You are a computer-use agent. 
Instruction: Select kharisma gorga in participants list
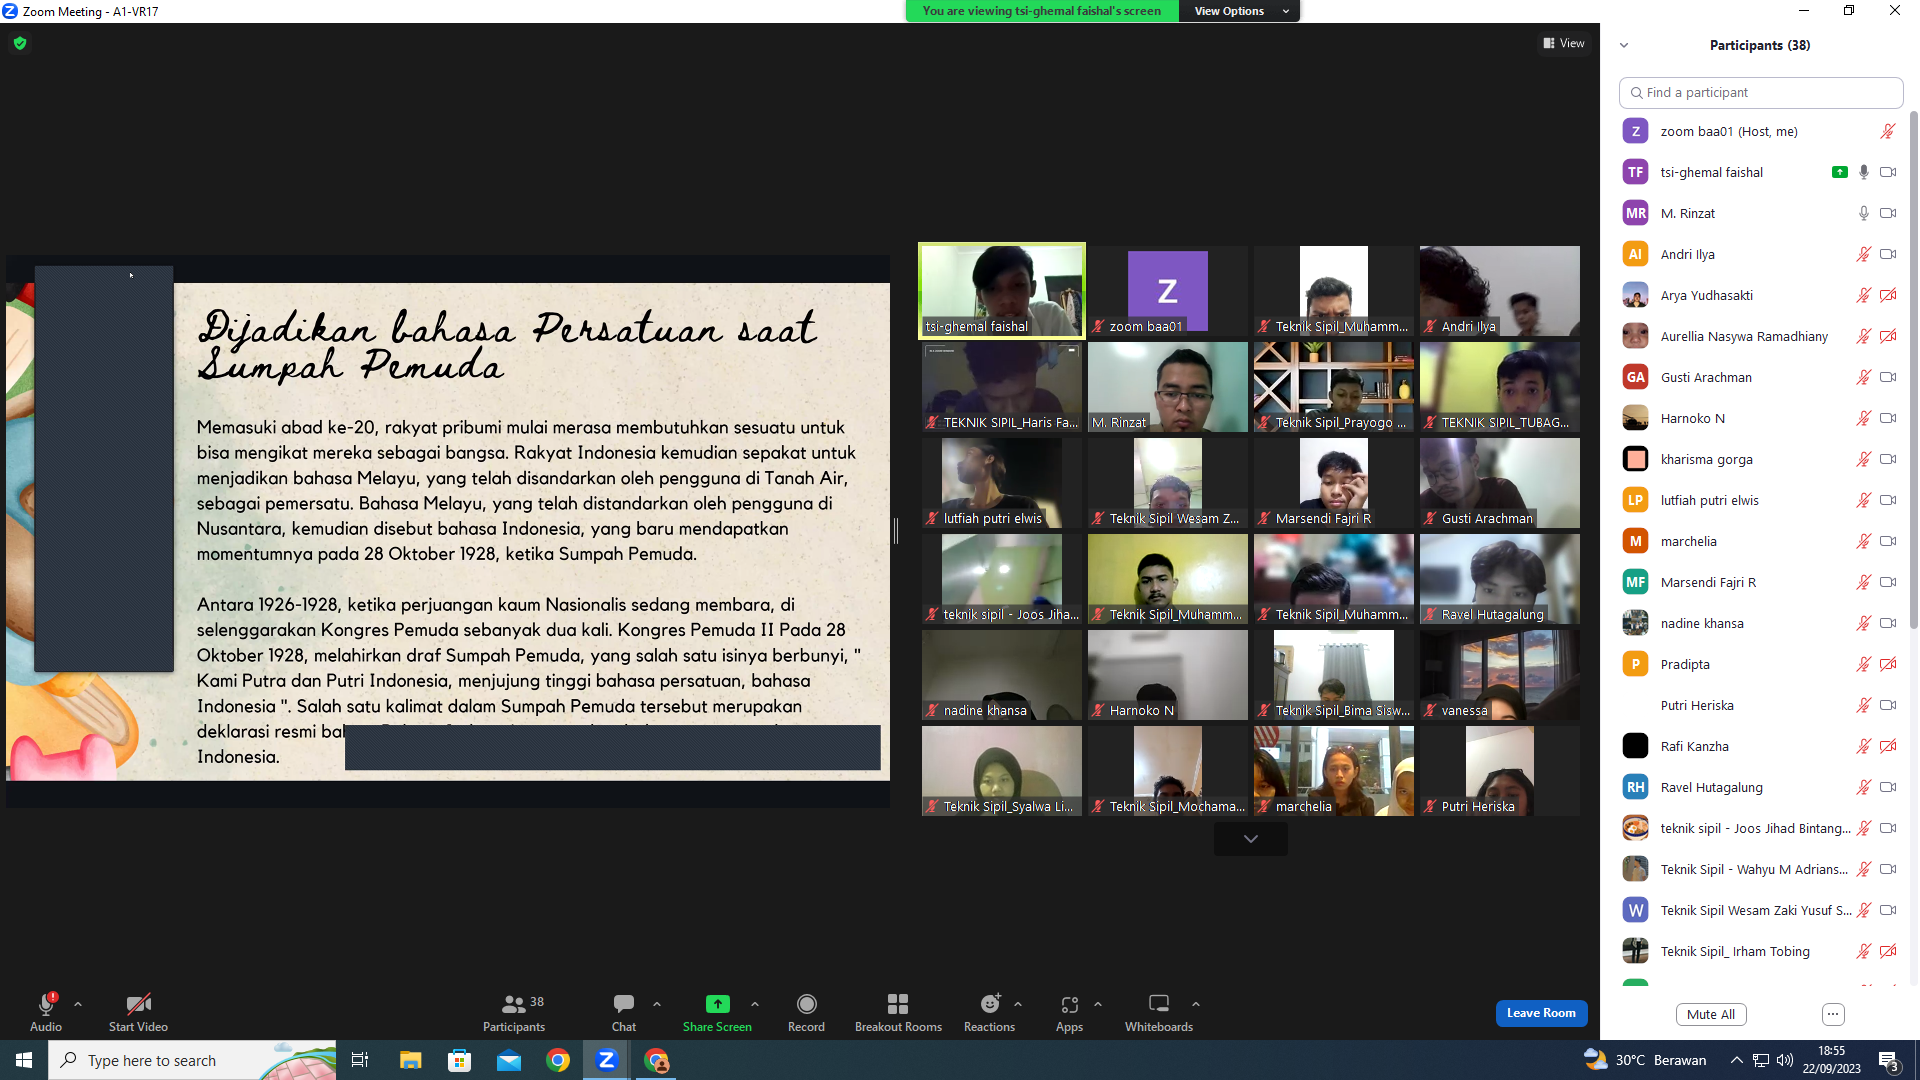[1760, 459]
